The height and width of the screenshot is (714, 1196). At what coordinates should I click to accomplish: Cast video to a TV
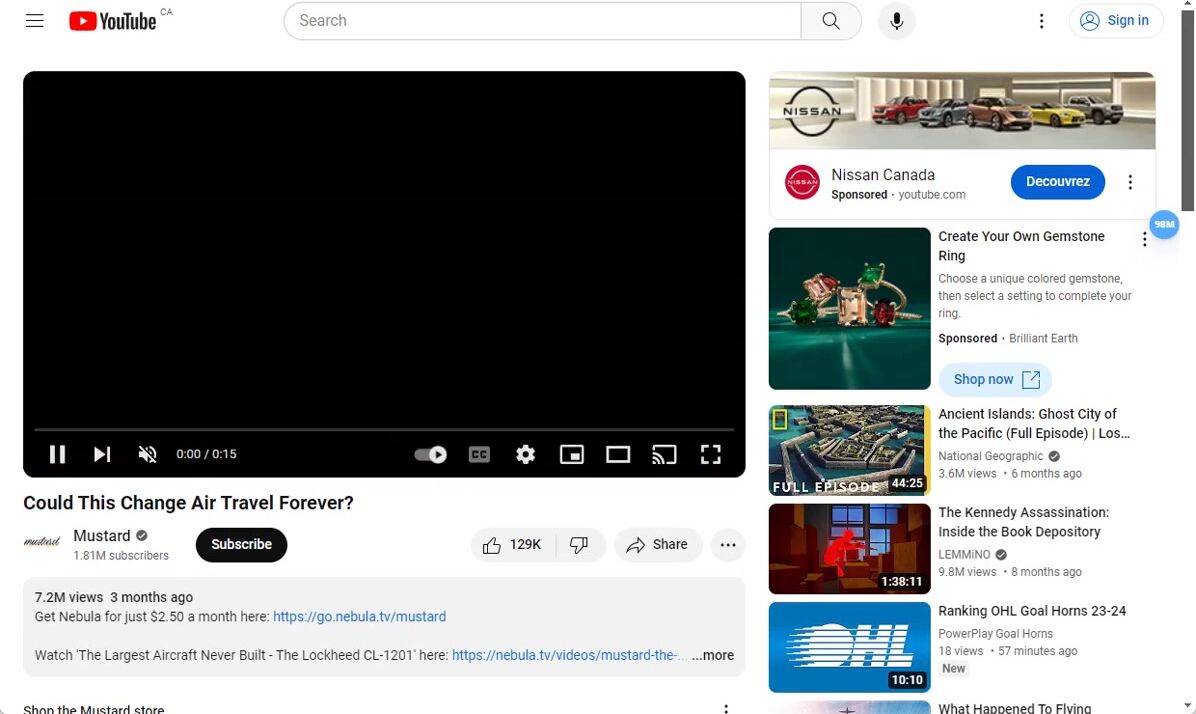(x=664, y=455)
